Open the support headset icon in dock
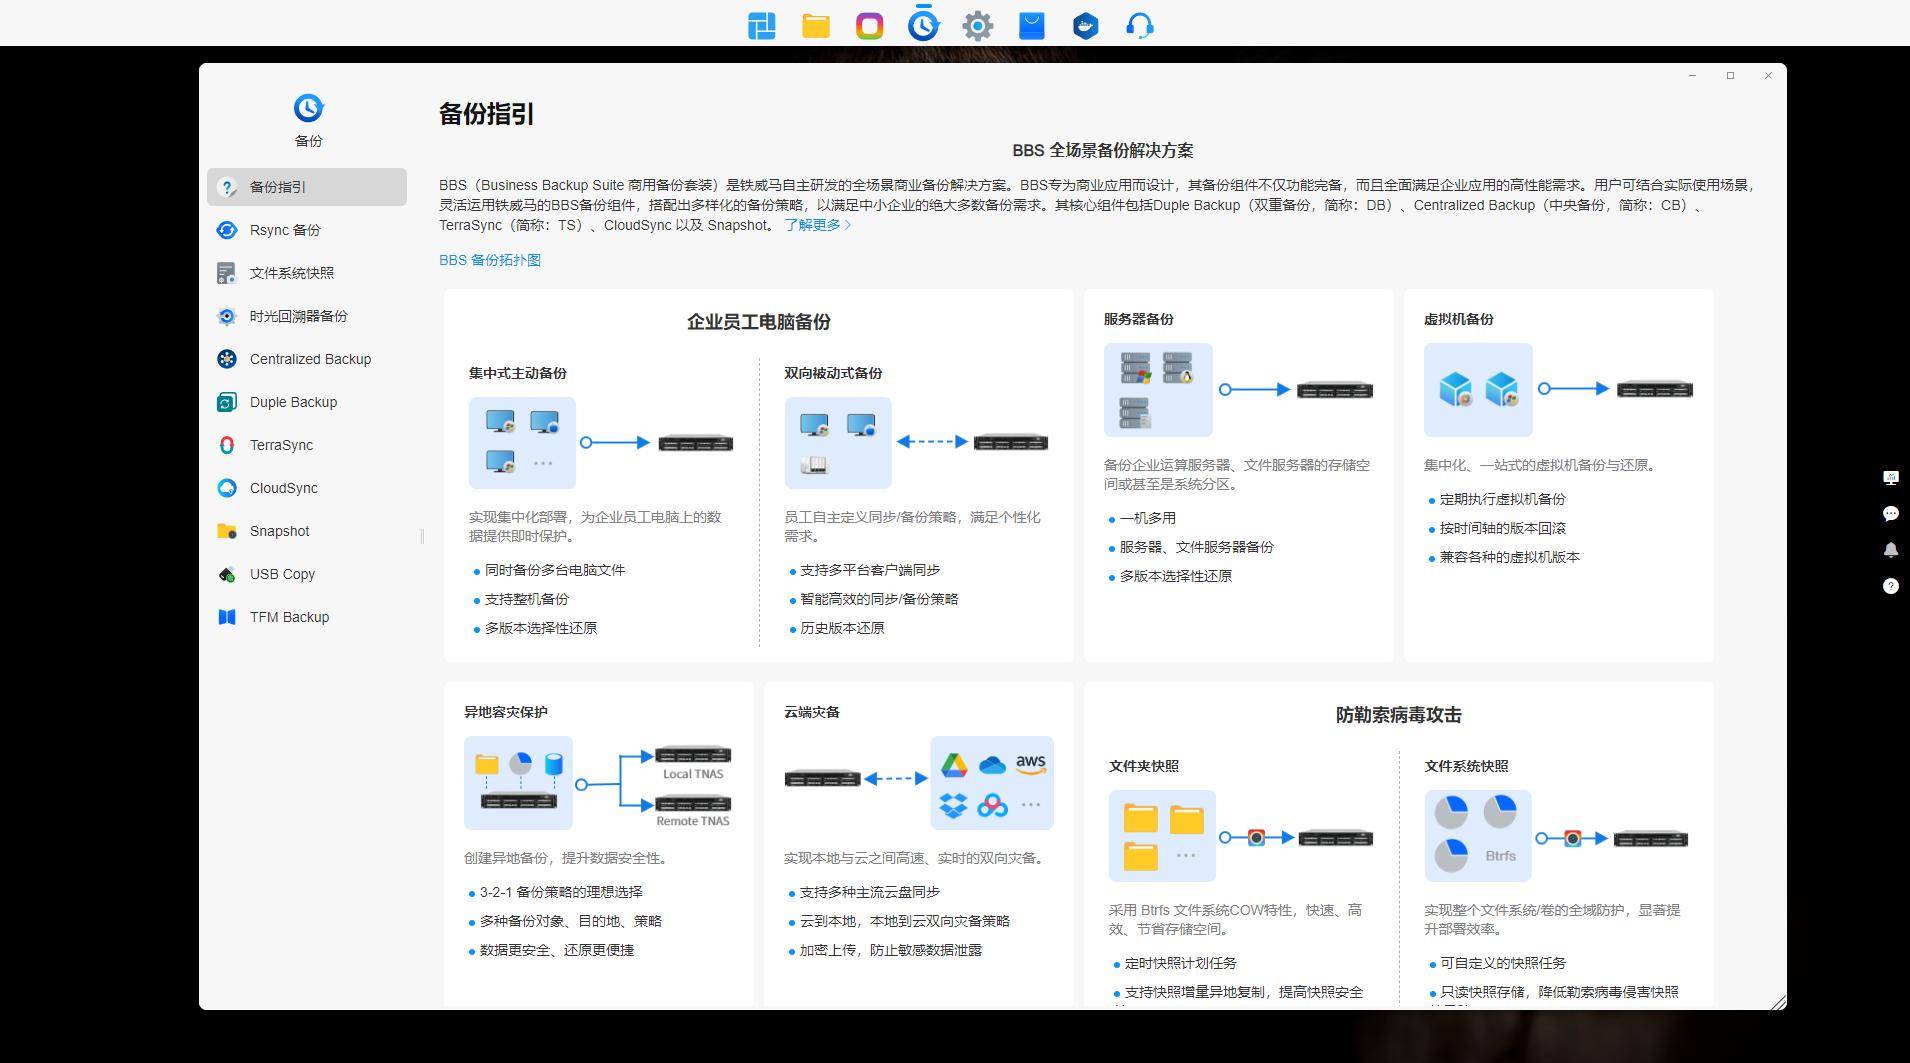Screen dimensions: 1910x1063 coord(1139,26)
